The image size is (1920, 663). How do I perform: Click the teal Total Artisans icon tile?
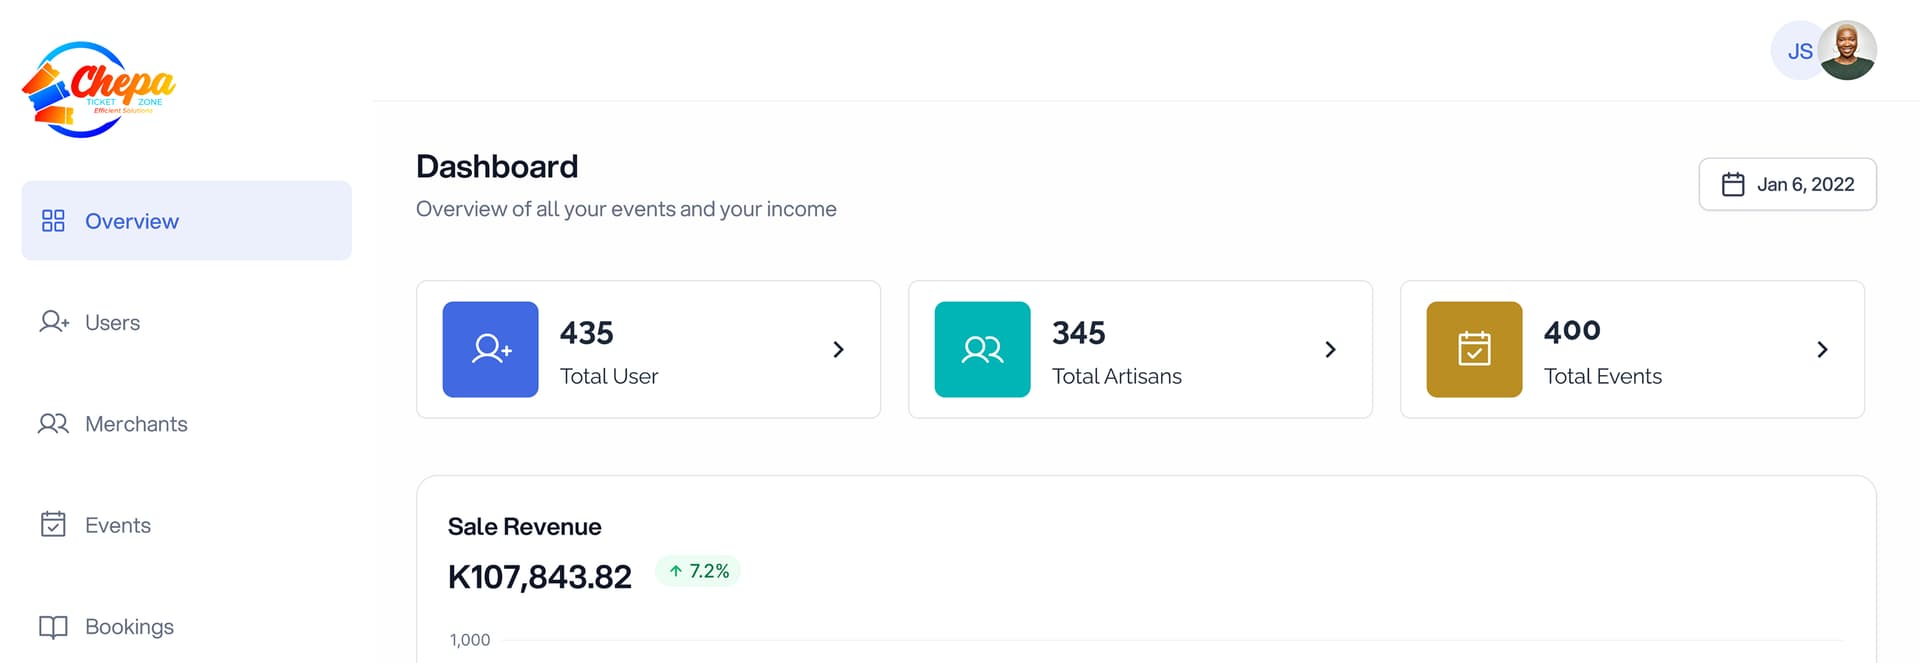pos(982,349)
